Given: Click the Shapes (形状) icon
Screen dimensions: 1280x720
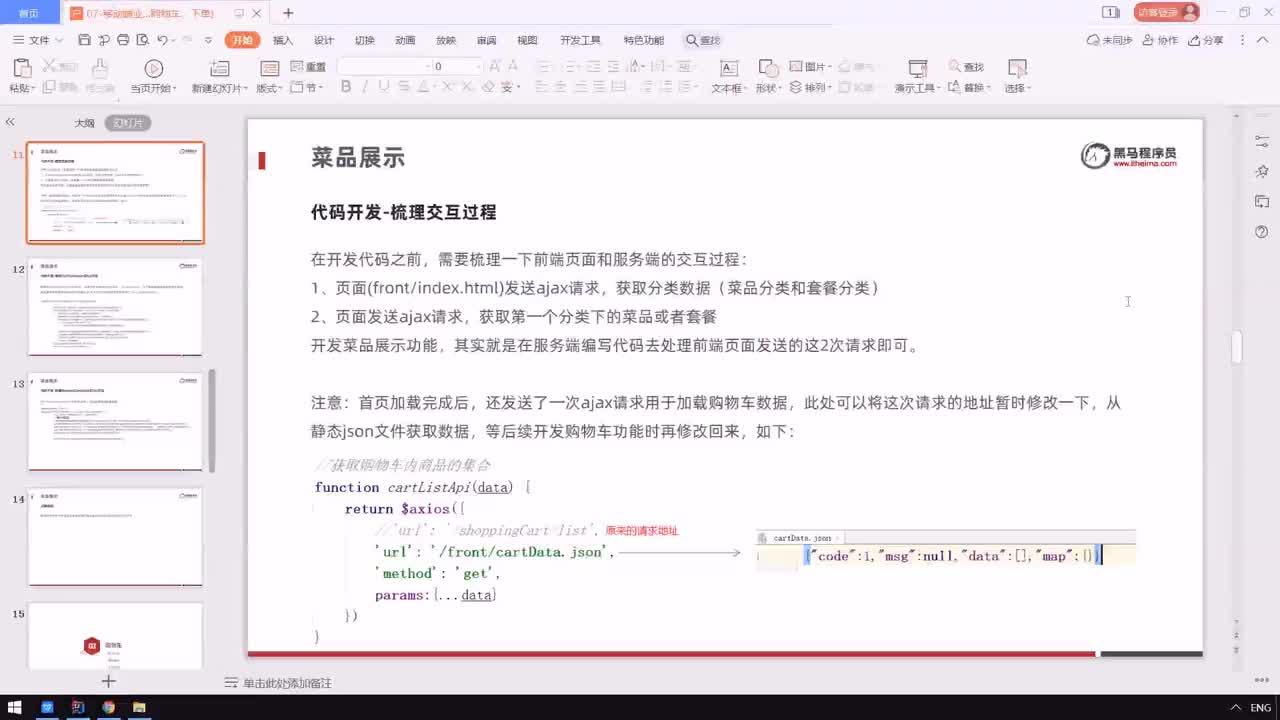Looking at the screenshot, I should pyautogui.click(x=768, y=68).
